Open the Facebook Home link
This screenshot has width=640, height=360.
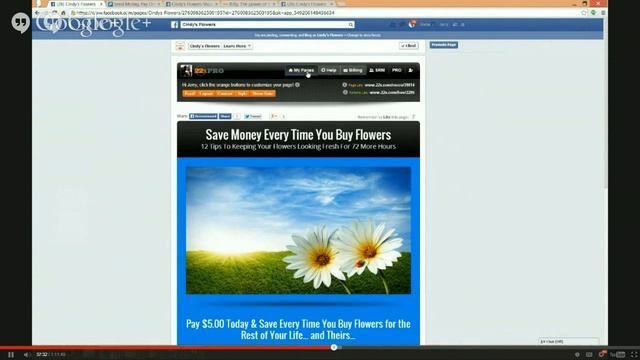pos(425,24)
